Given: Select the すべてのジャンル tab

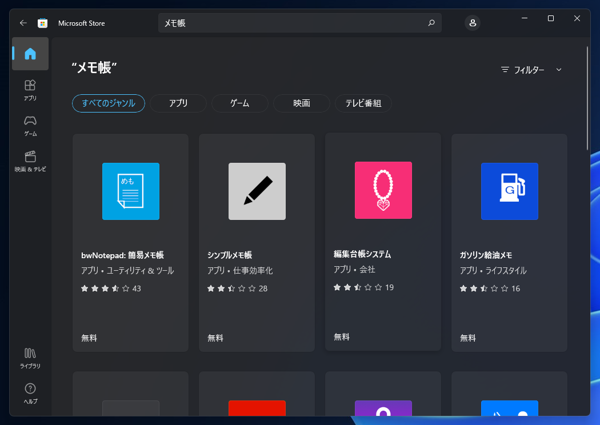Looking at the screenshot, I should point(109,103).
